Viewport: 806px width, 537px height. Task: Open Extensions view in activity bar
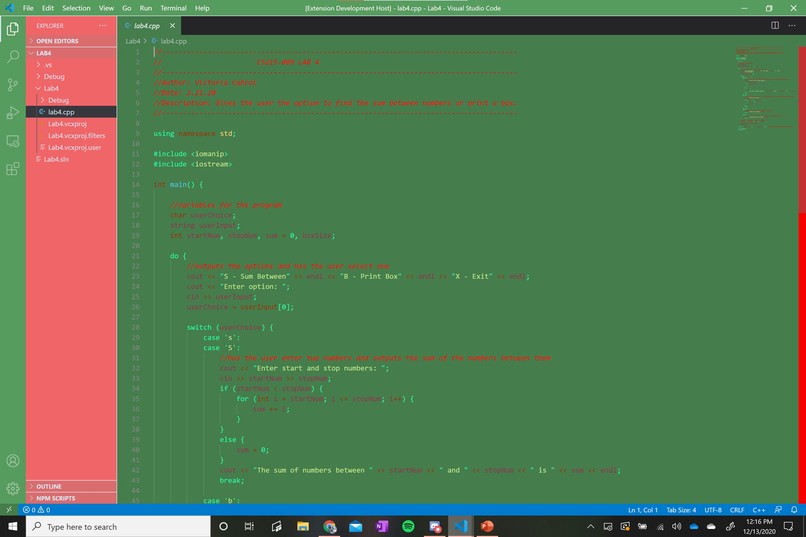(13, 169)
